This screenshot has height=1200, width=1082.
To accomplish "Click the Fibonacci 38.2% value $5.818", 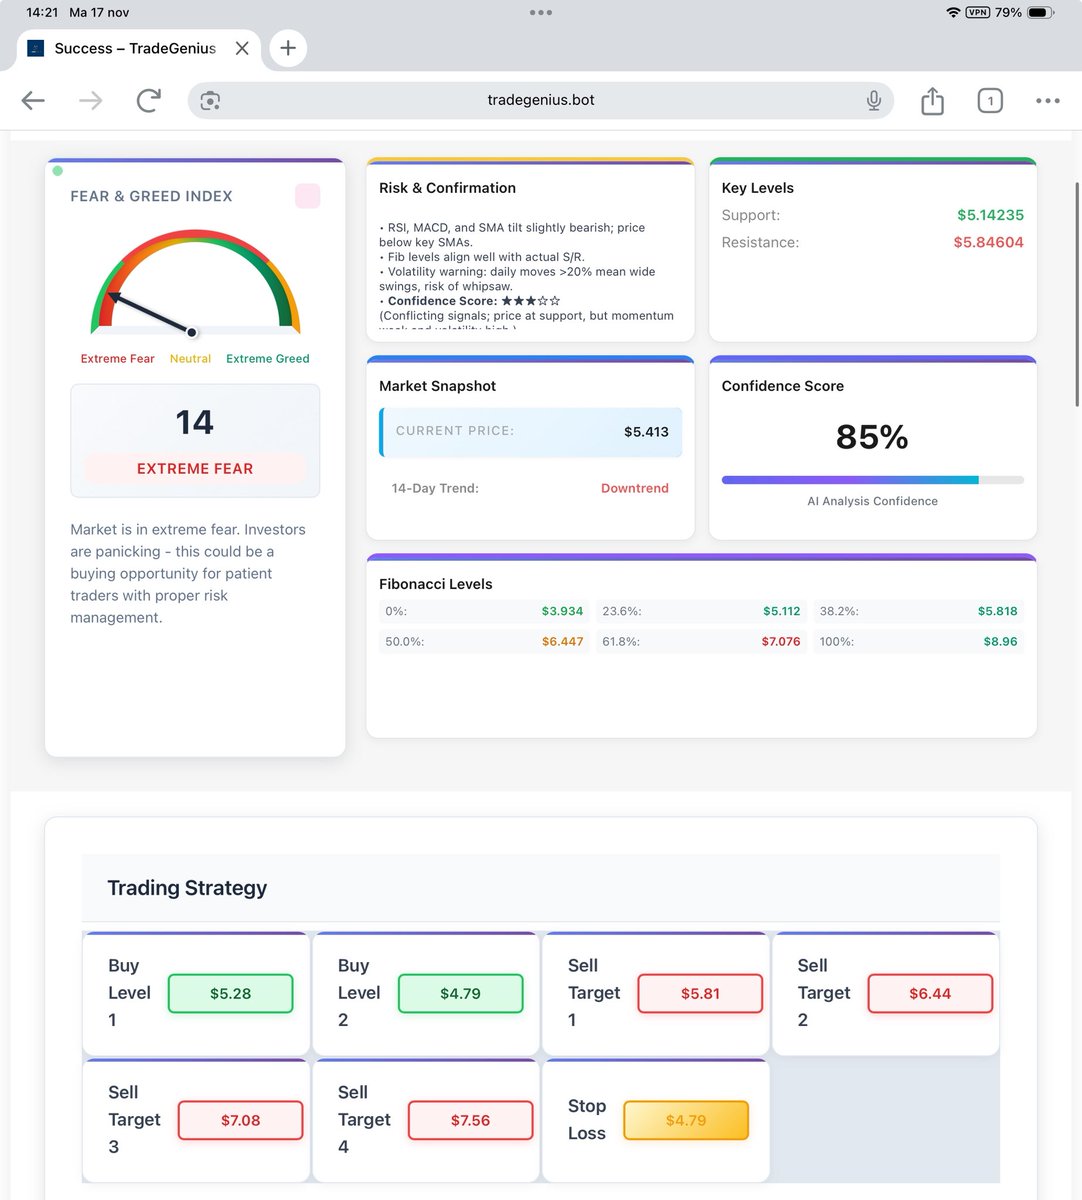I will point(997,611).
